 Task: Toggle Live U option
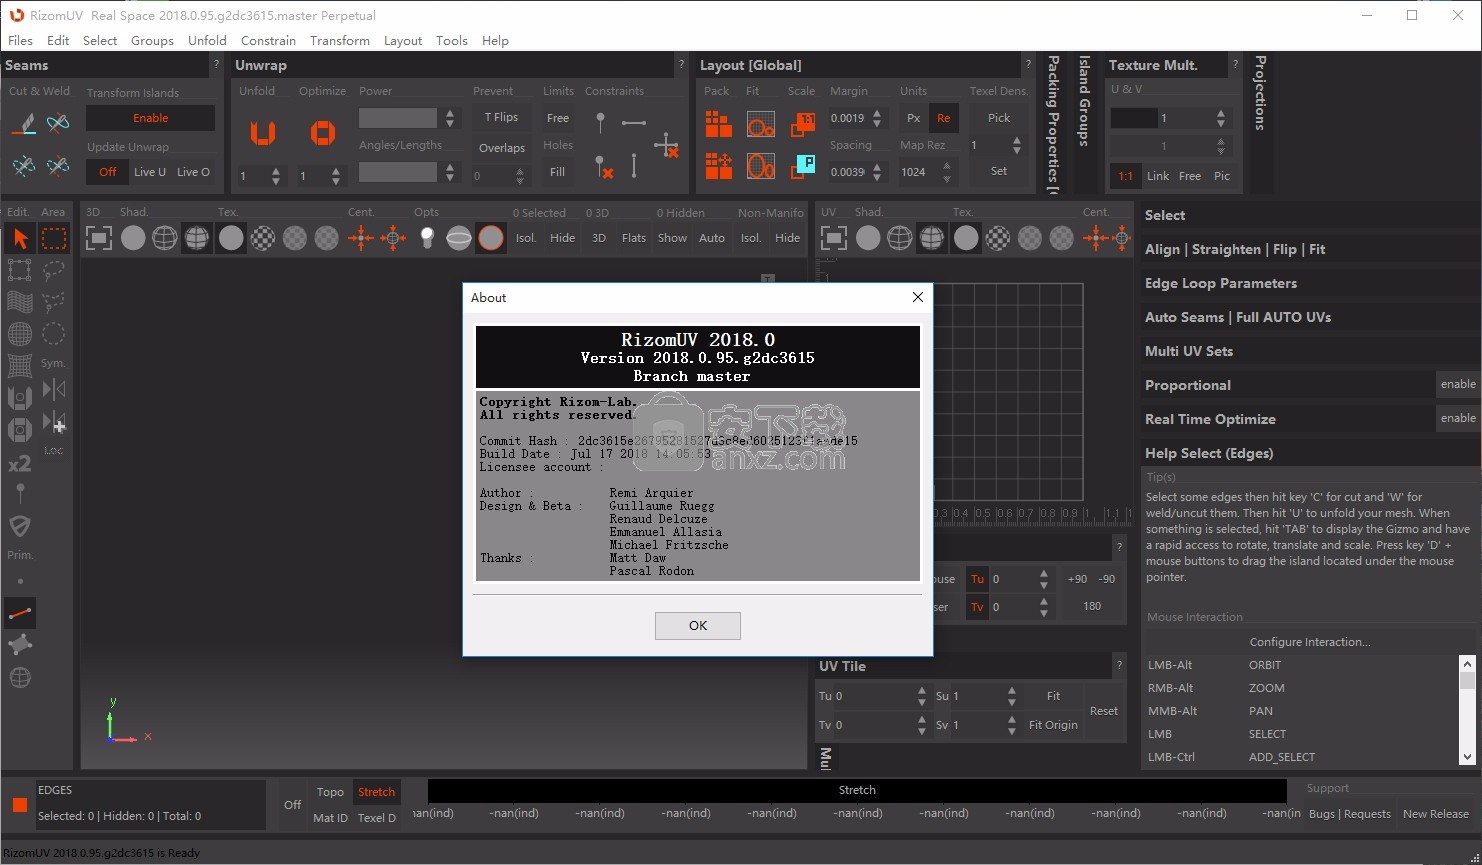150,172
